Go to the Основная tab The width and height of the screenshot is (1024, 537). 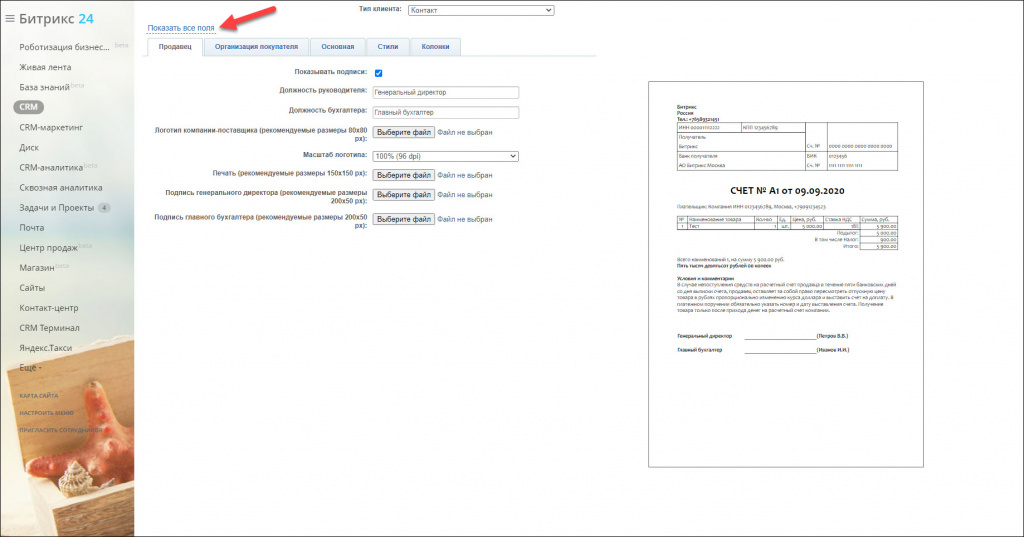click(x=337, y=46)
